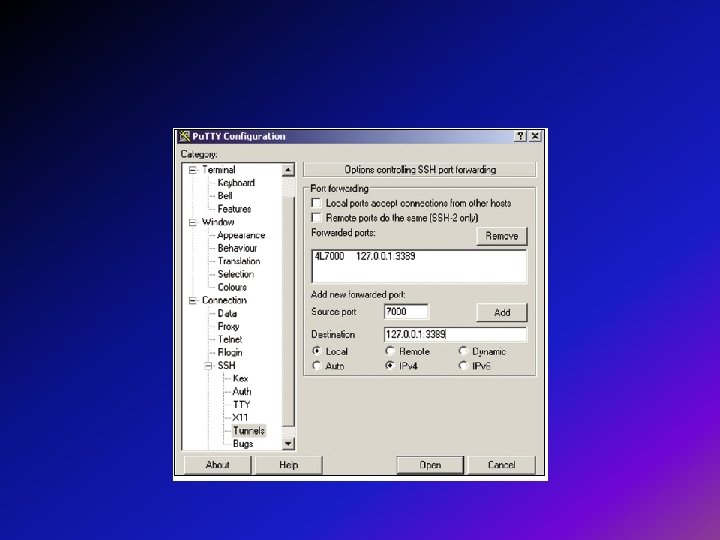Collapse the Window tree node
720x540 pixels.
pyautogui.click(x=192, y=222)
